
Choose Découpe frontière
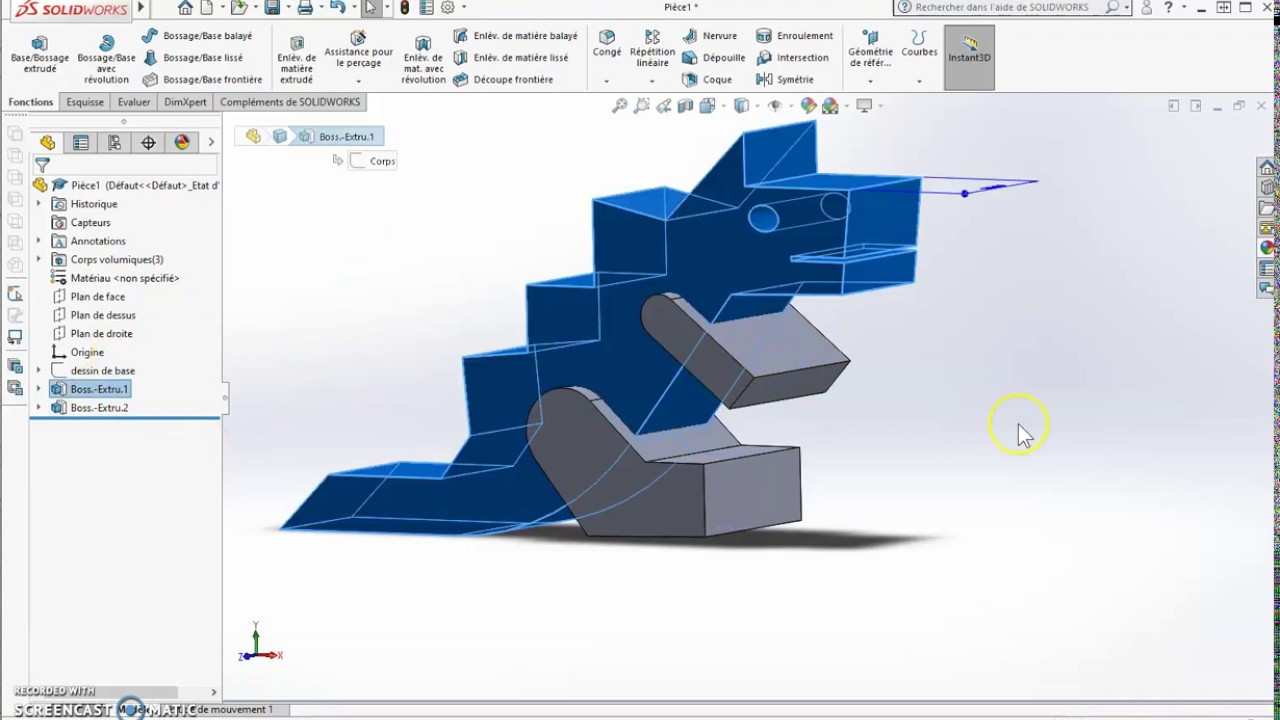503,80
